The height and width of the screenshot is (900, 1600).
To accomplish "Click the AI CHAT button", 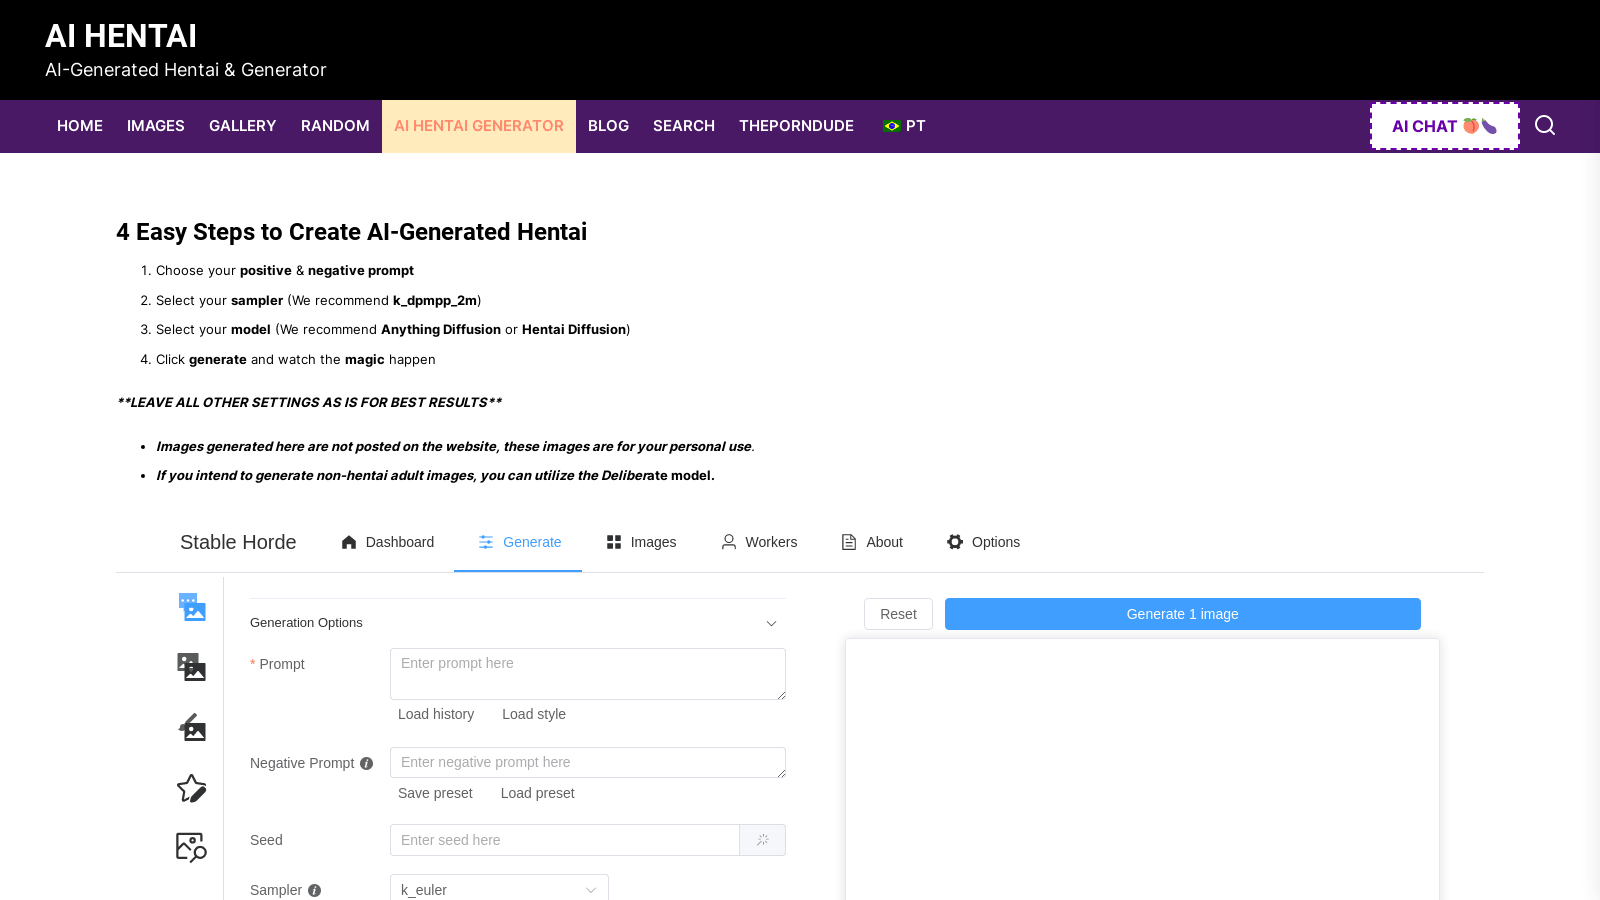I will point(1445,126).
